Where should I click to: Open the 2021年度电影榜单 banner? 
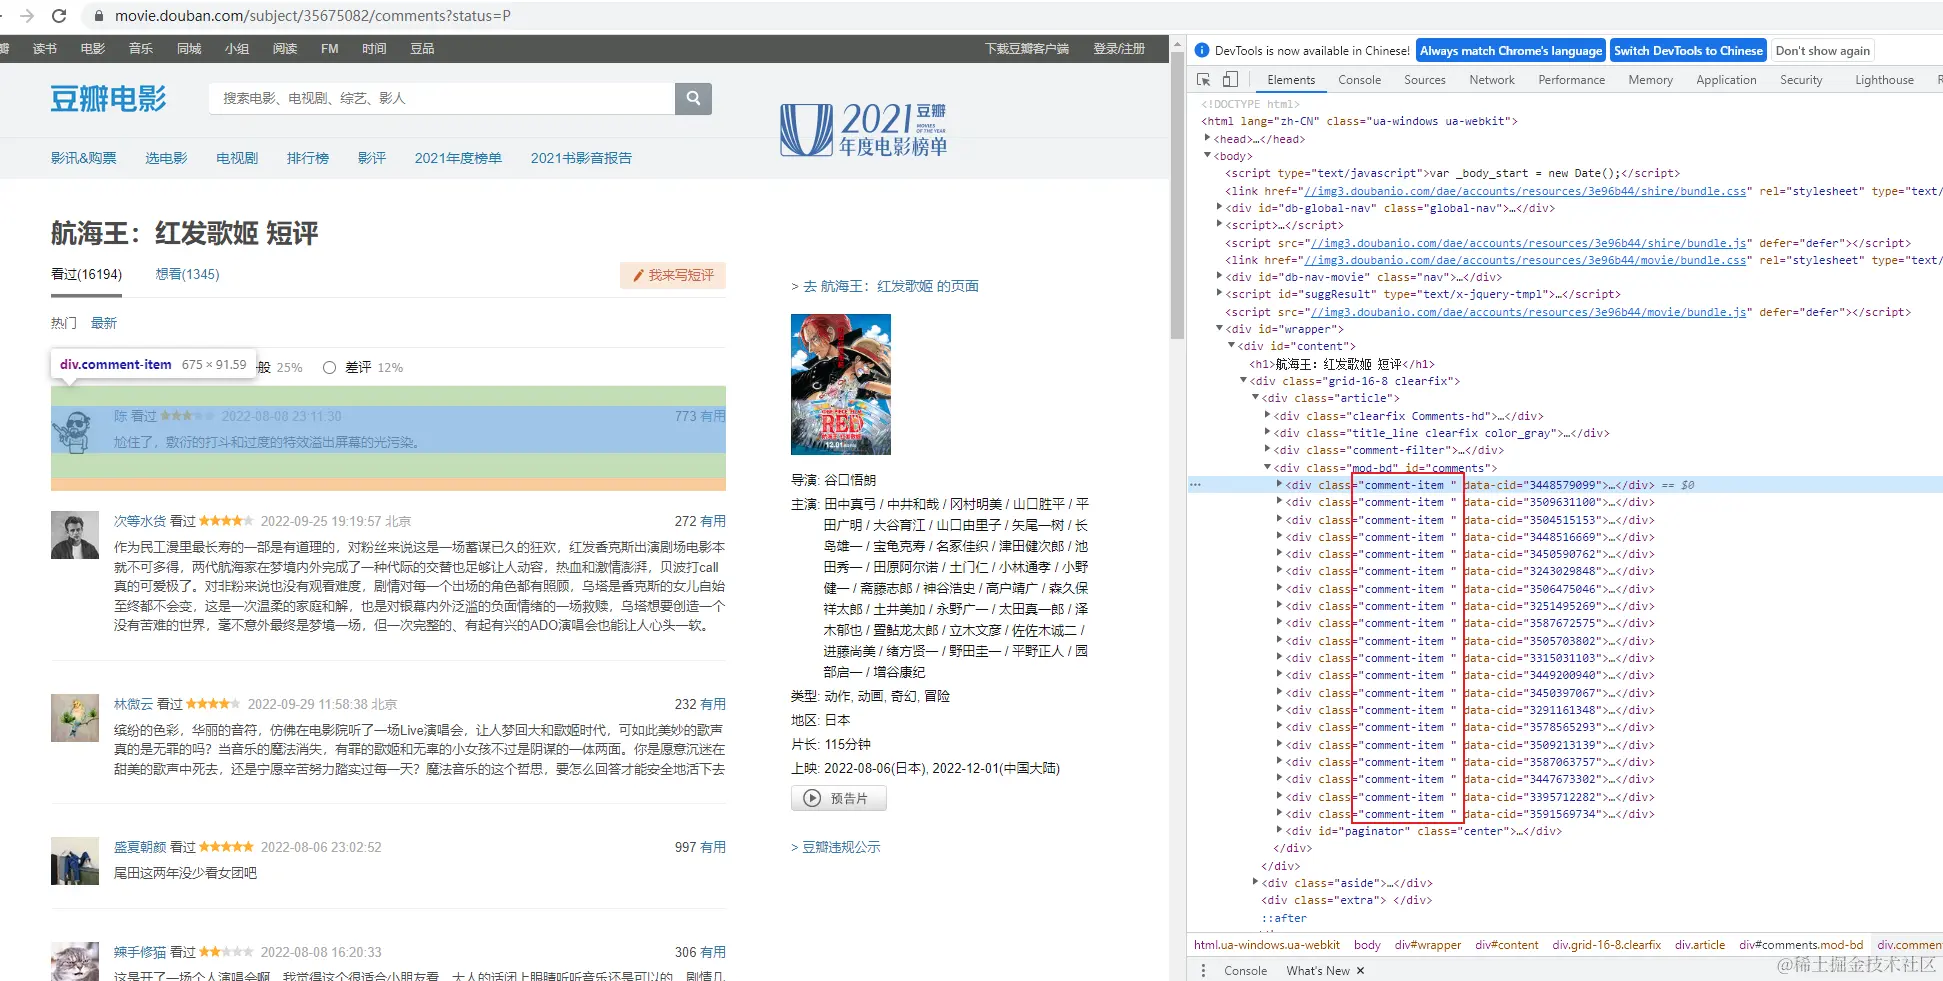(x=864, y=130)
